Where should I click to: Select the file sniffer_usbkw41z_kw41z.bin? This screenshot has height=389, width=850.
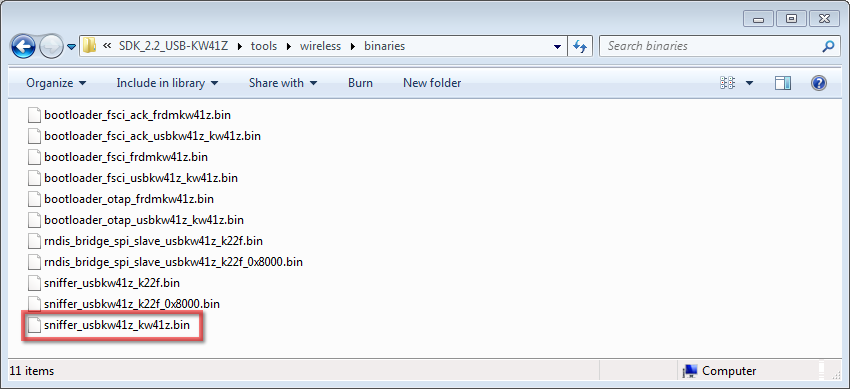click(117, 325)
